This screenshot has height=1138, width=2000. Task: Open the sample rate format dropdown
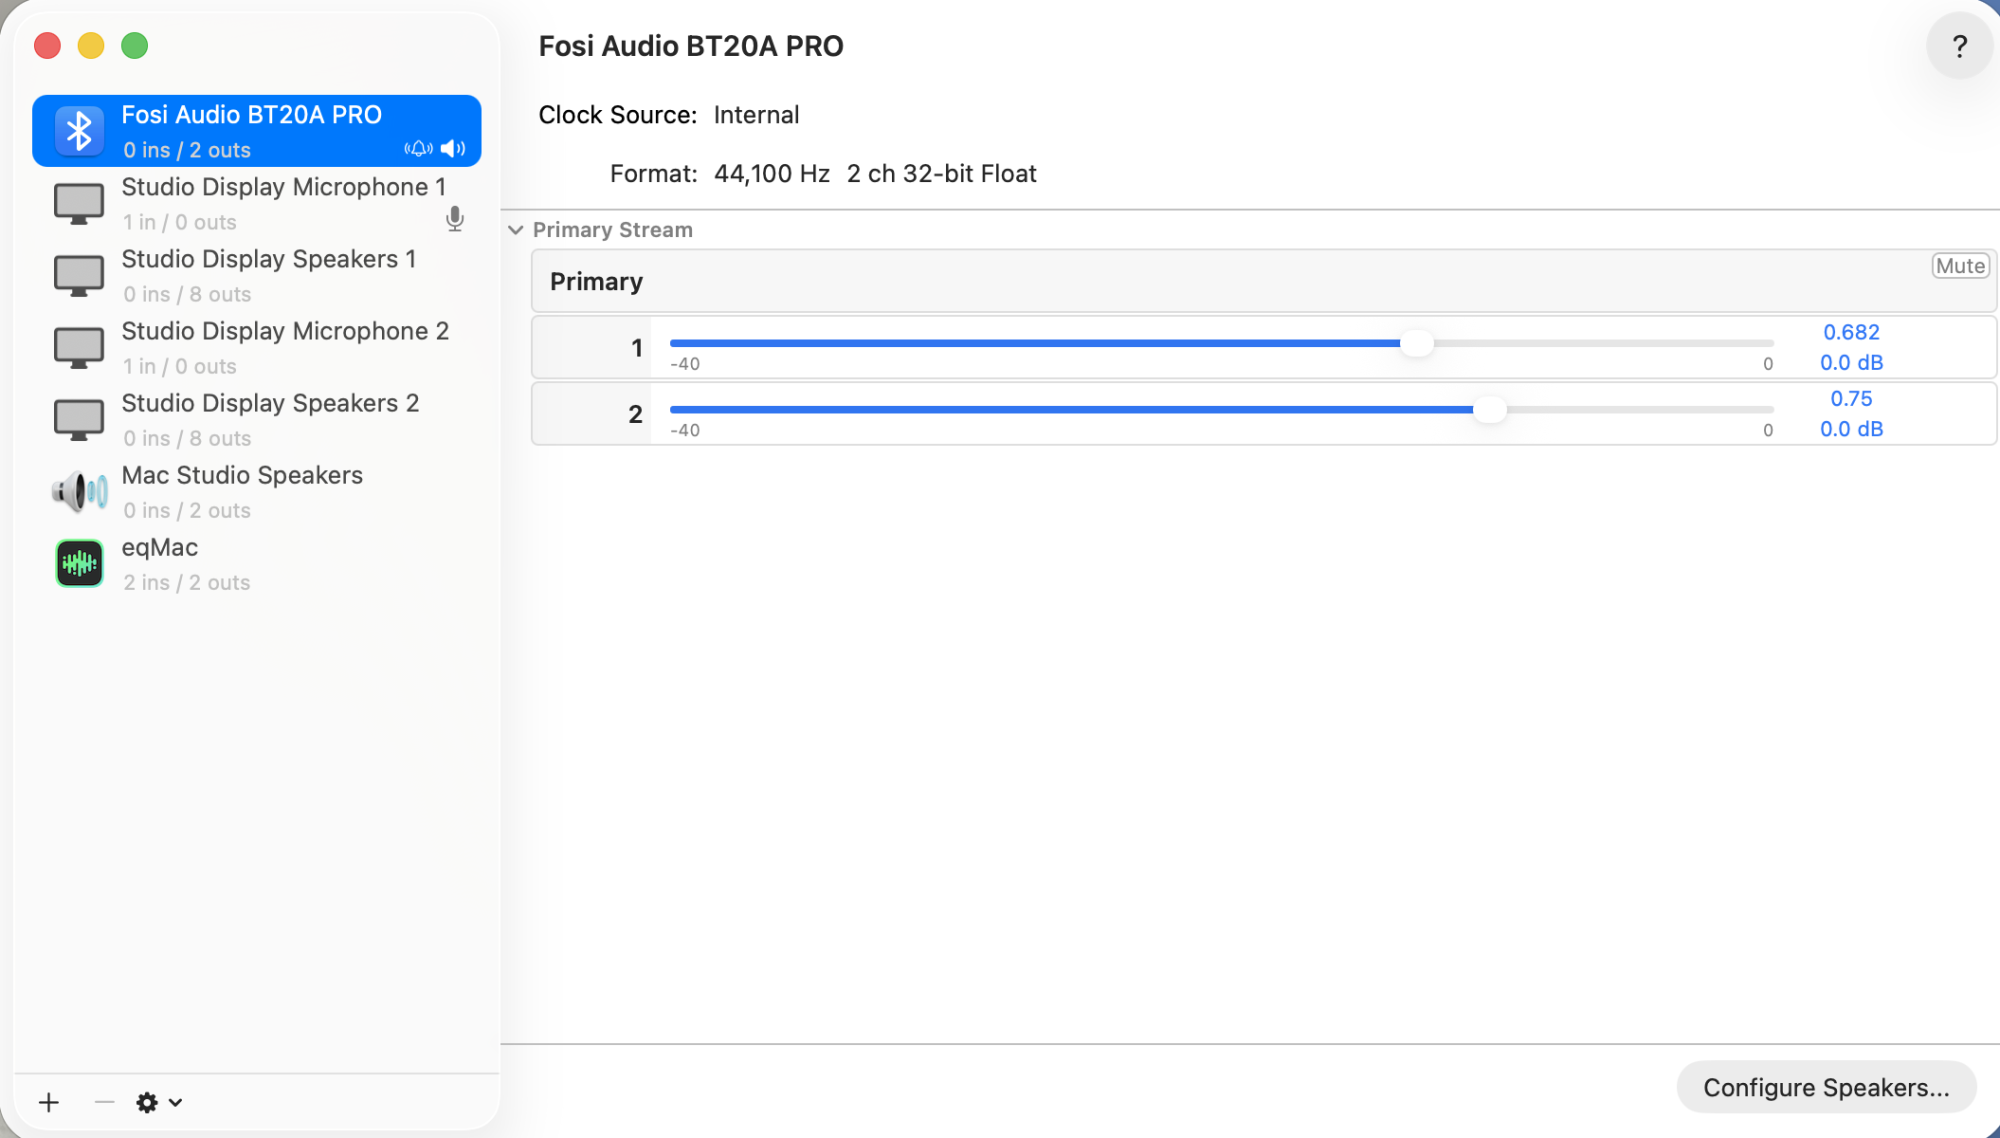point(771,174)
